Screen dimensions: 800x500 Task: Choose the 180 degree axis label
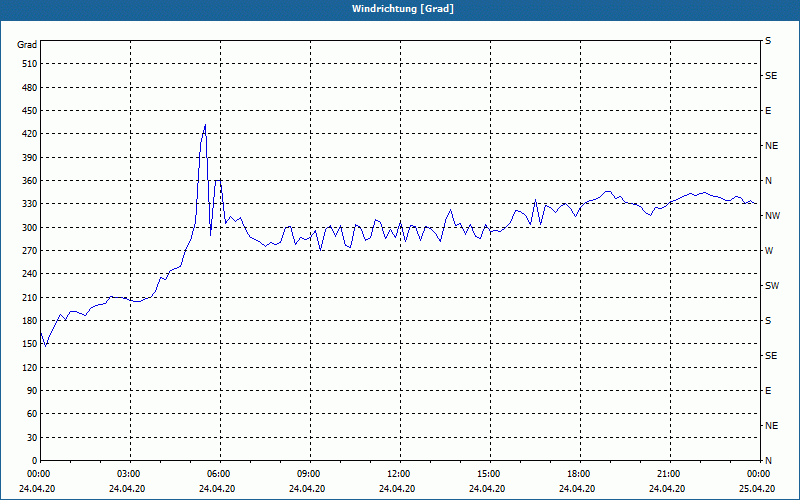pyautogui.click(x=30, y=321)
